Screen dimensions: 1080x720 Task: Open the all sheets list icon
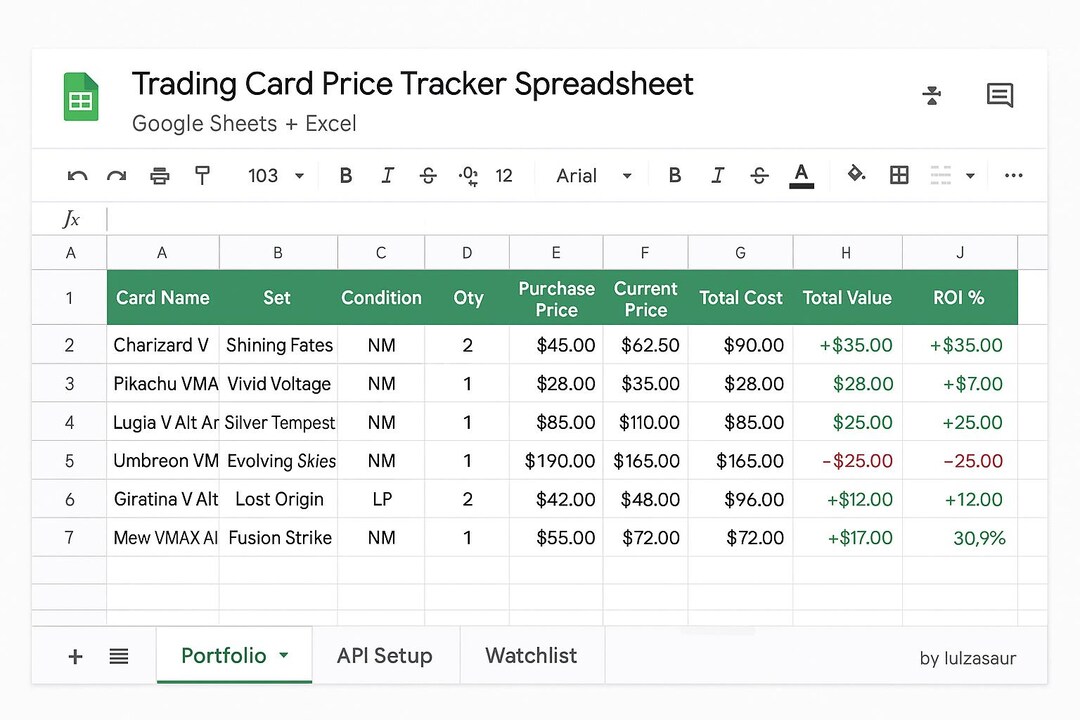[118, 657]
